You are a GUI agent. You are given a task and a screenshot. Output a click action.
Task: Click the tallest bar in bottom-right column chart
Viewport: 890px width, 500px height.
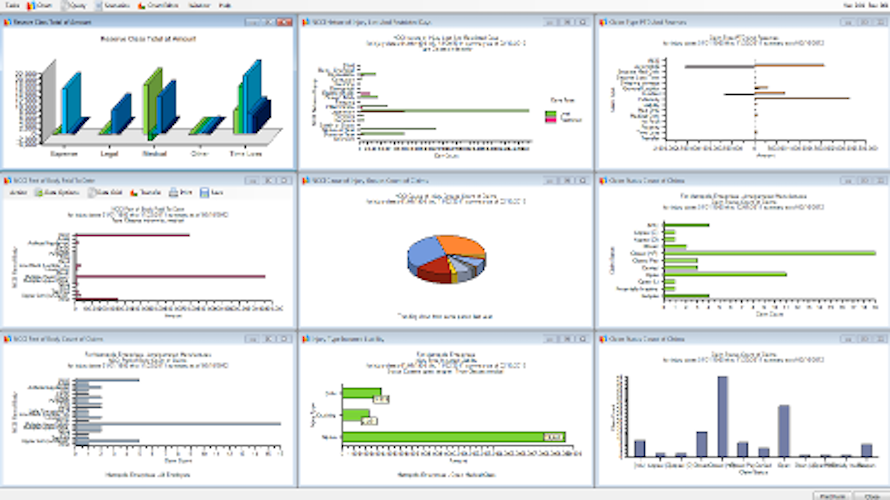723,417
